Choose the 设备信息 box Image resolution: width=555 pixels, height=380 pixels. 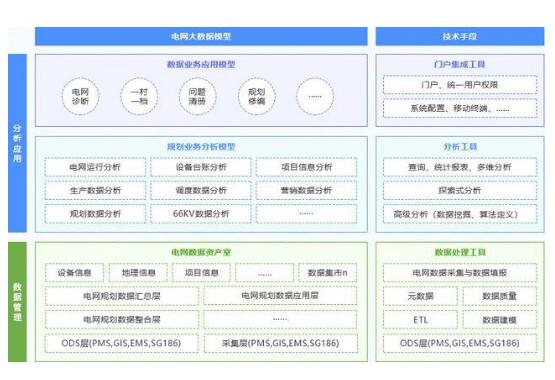pyautogui.click(x=74, y=273)
